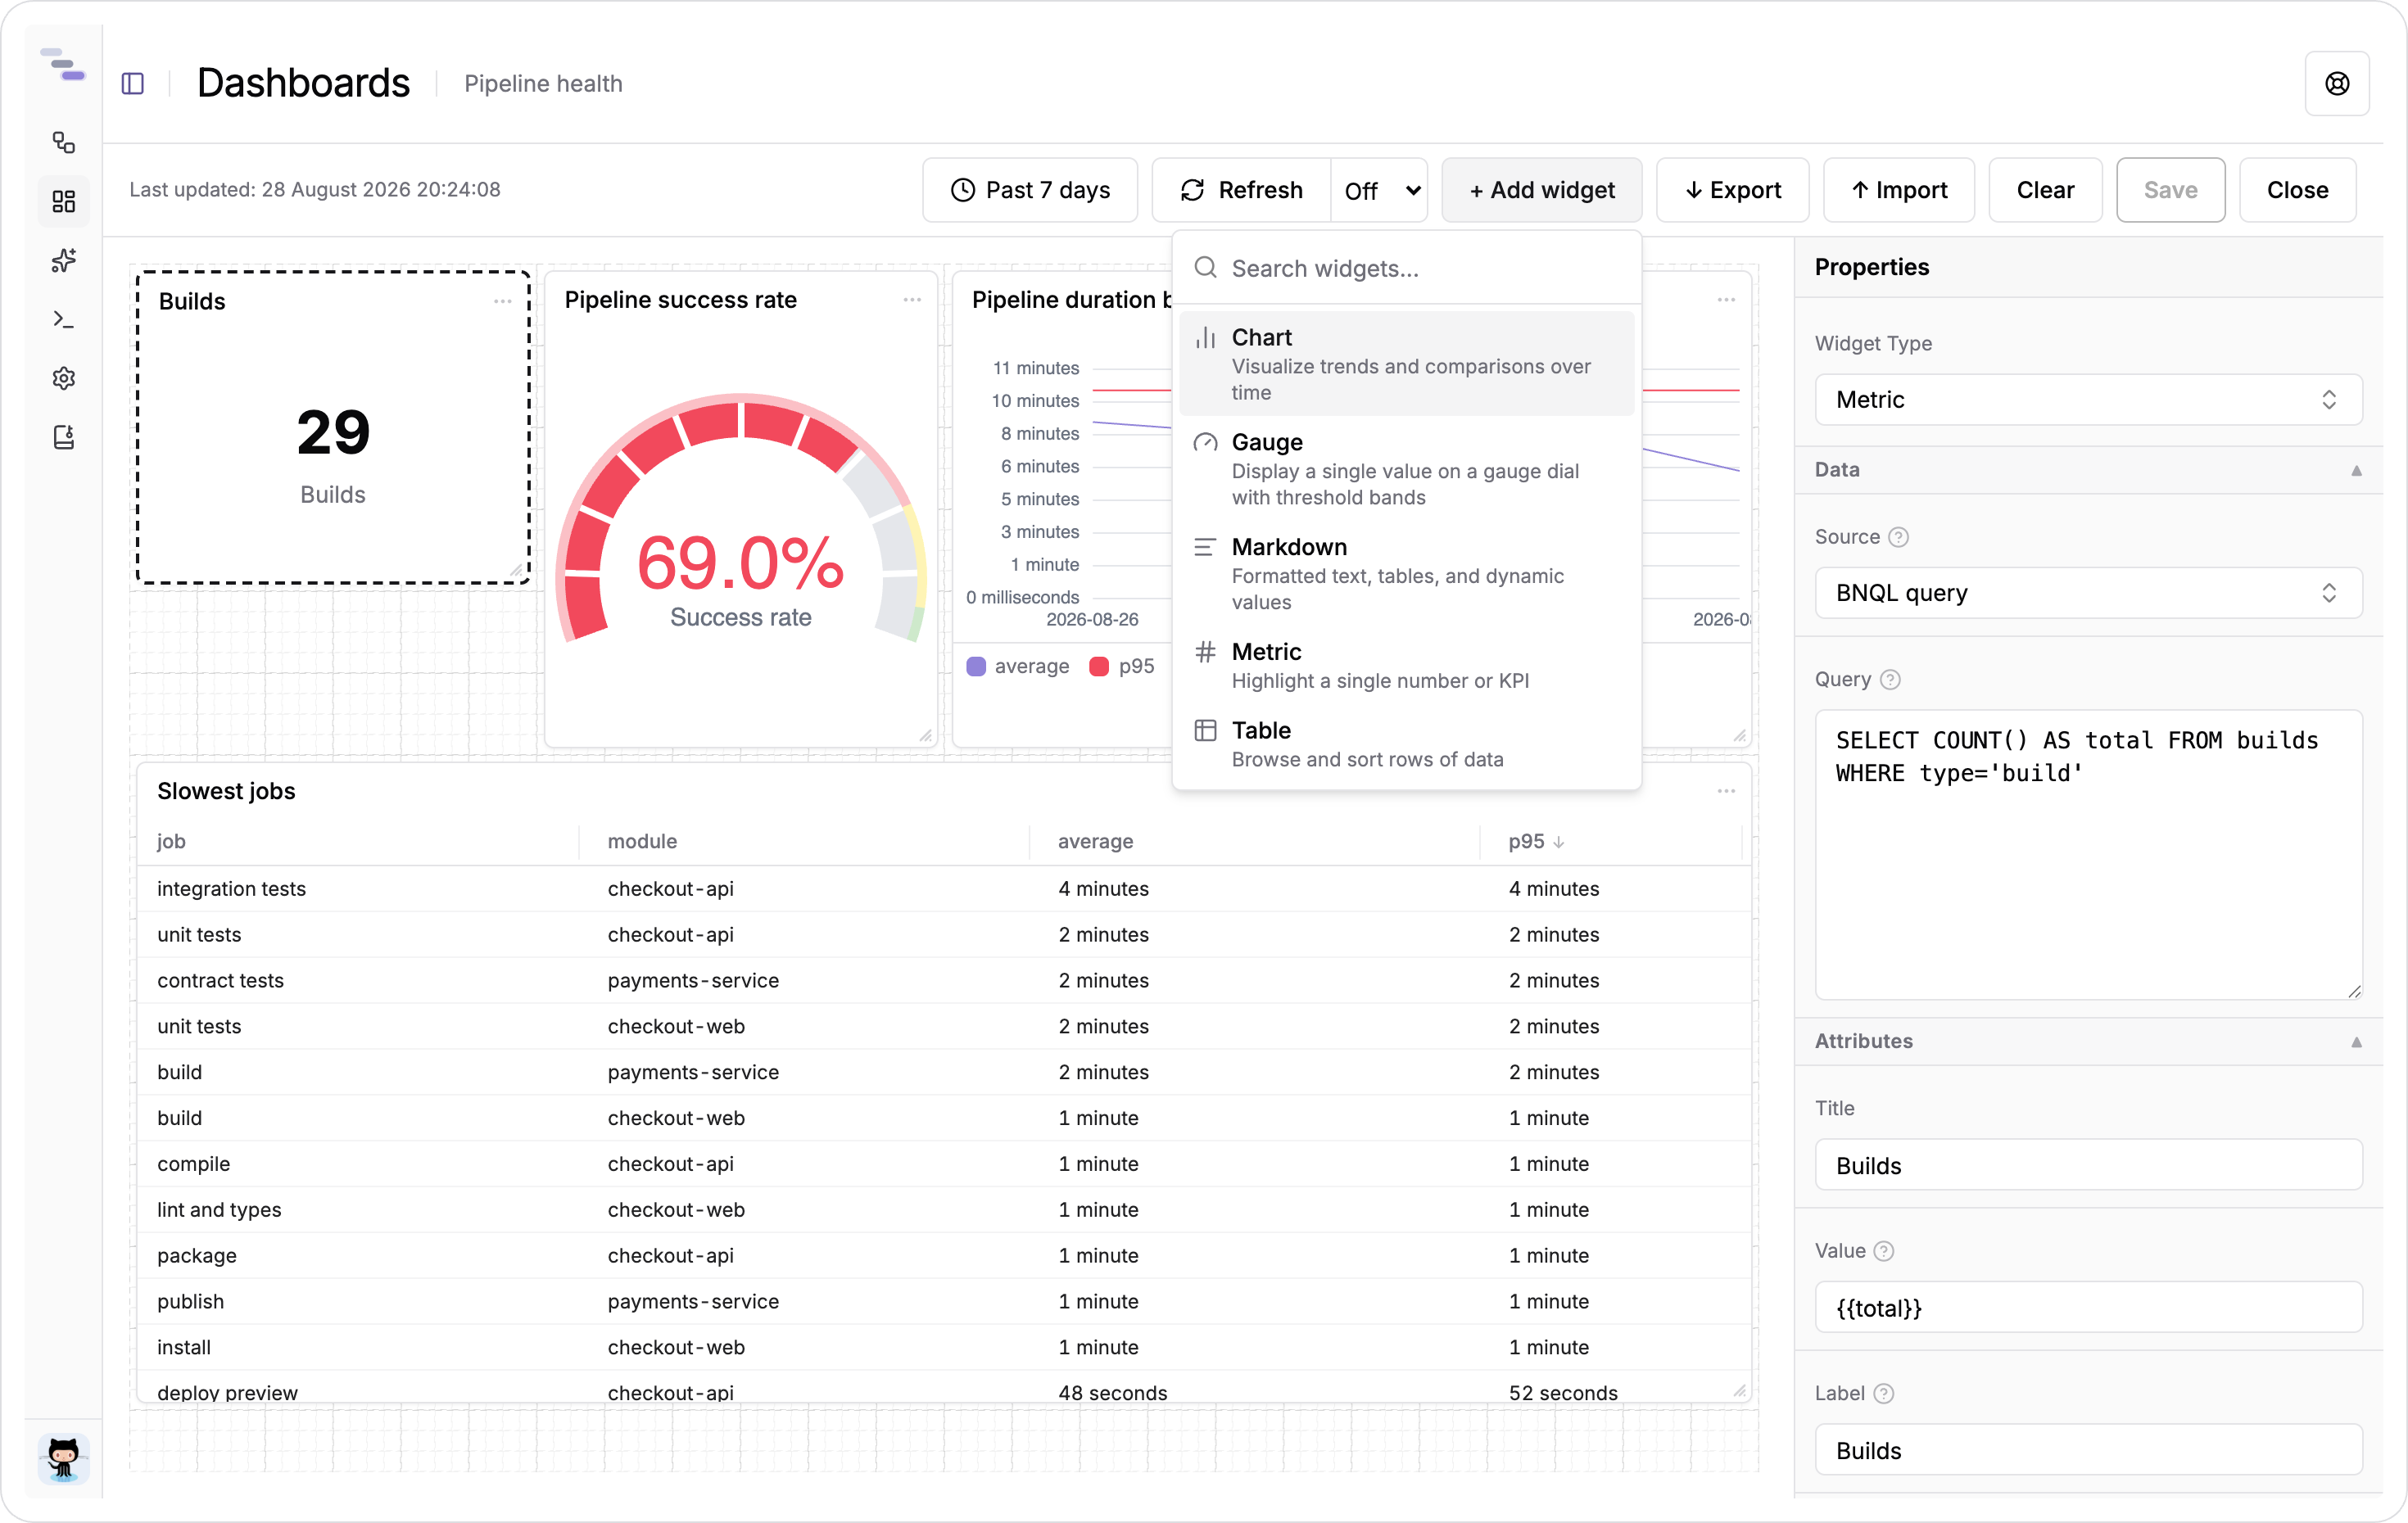Click the Clear button

(2045, 190)
